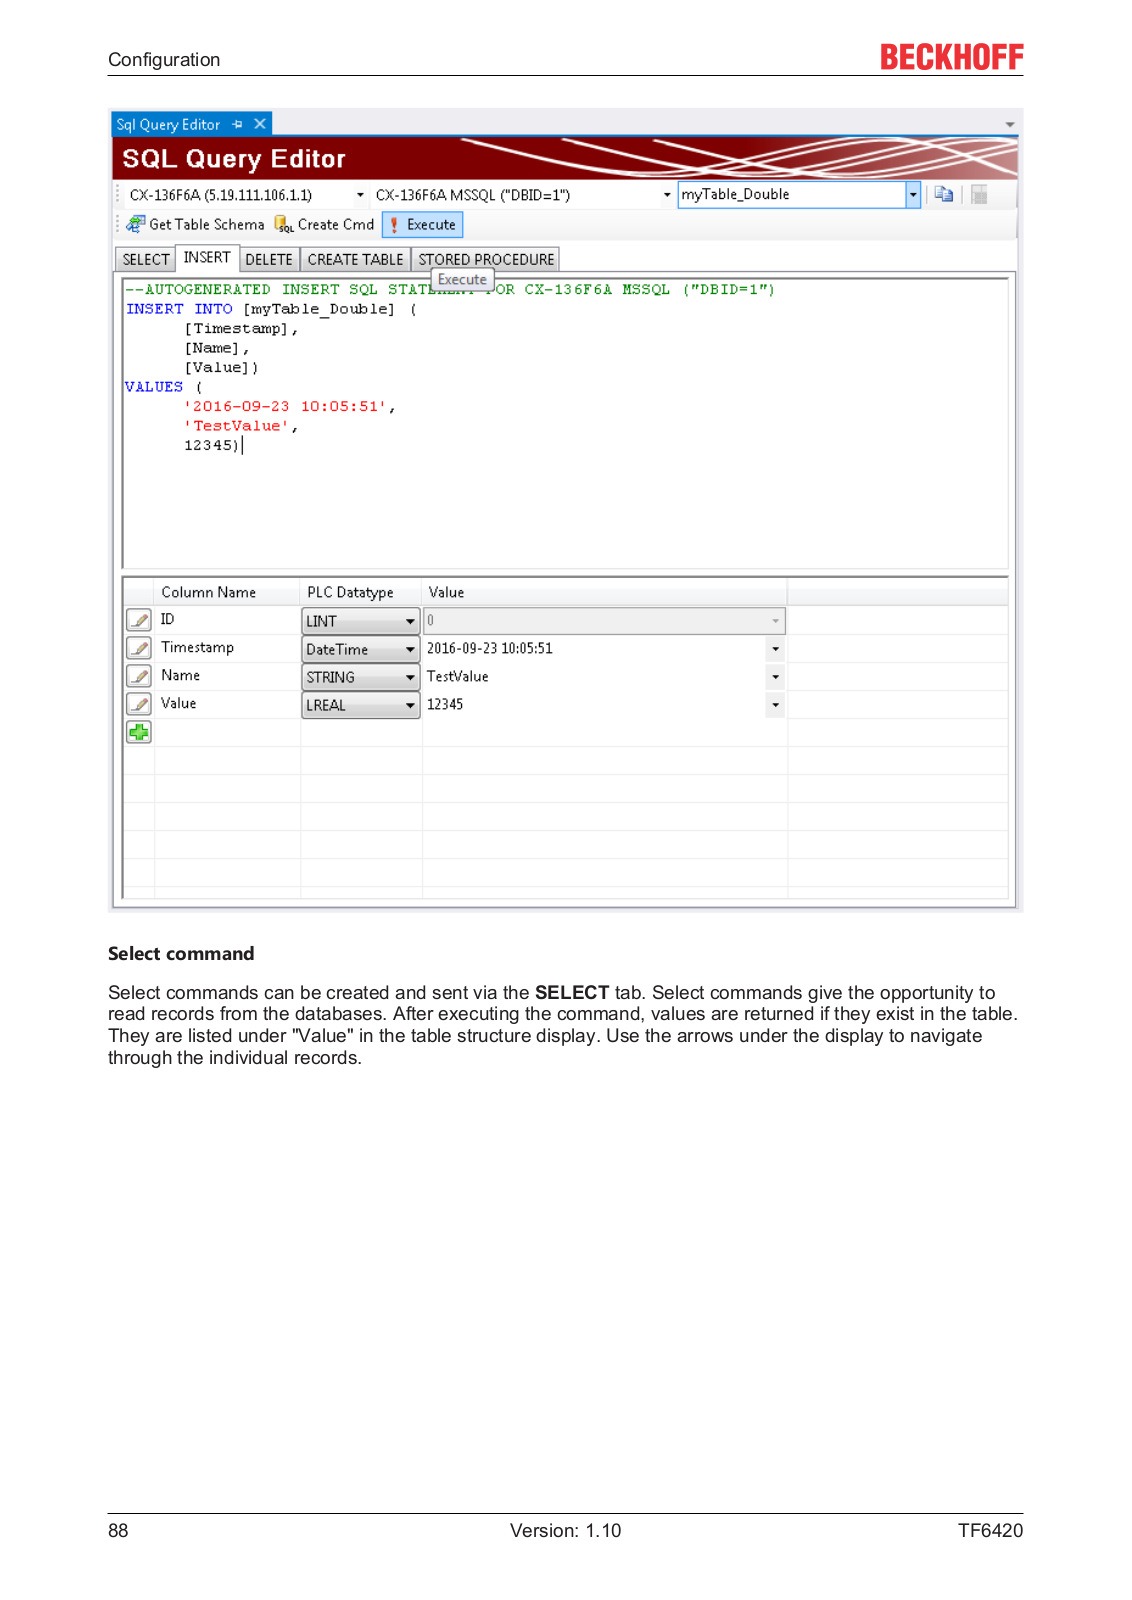Click the edit pencil icon for Value row
Image resolution: width=1132 pixels, height=1600 pixels.
point(139,704)
